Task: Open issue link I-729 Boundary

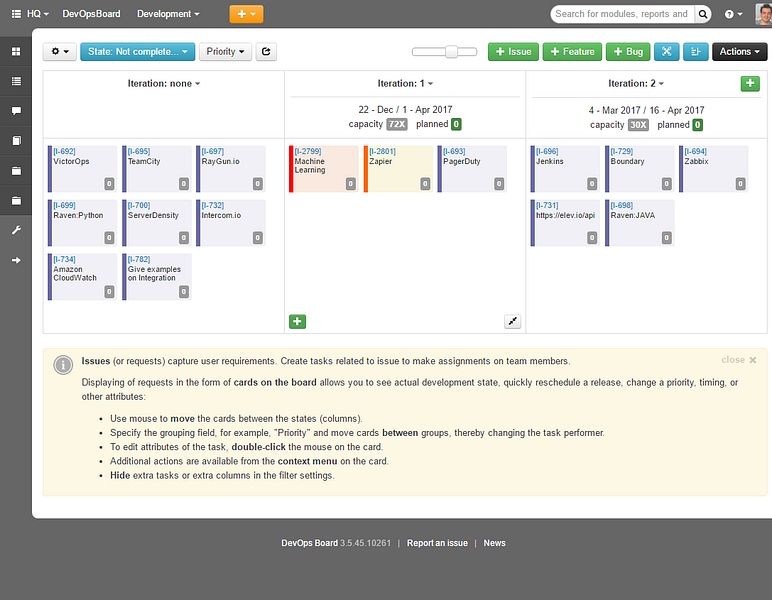Action: (622, 151)
